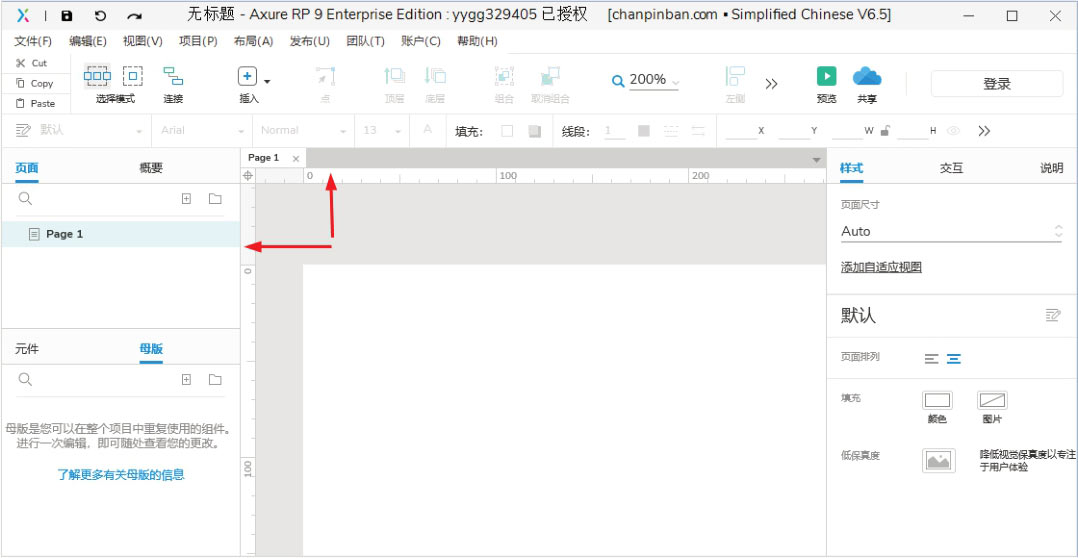Viewport: 1078px width, 558px height.
Task: Click the 预览 preview play button
Action: [x=826, y=76]
